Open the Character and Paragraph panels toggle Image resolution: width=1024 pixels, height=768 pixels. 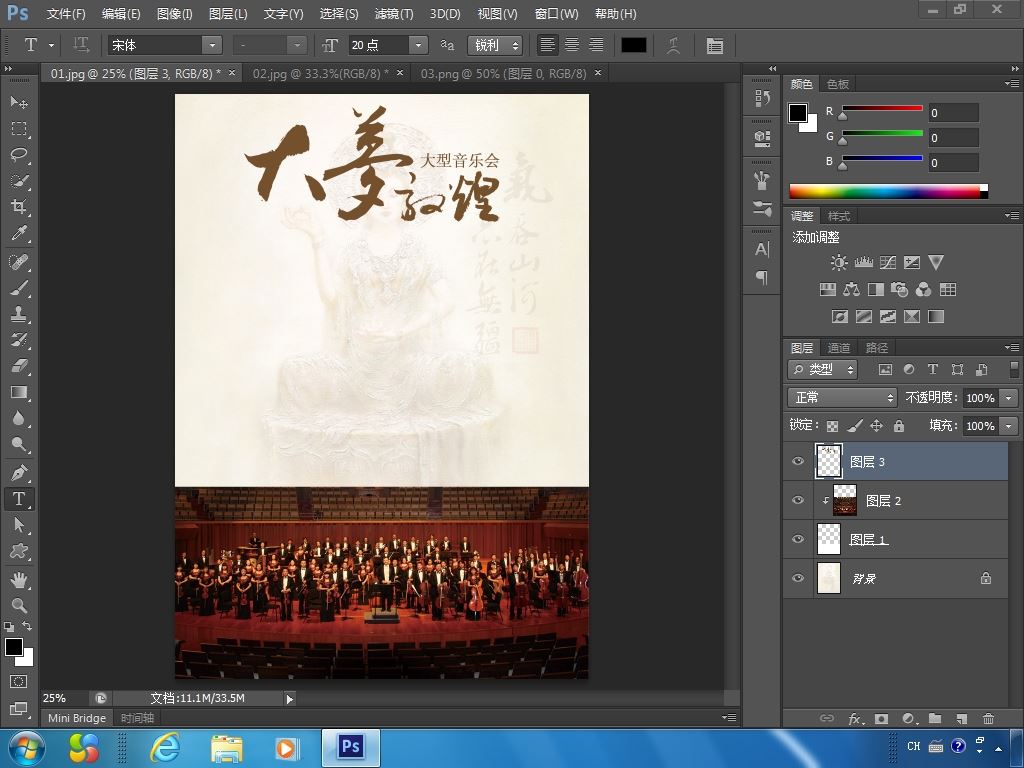714,45
